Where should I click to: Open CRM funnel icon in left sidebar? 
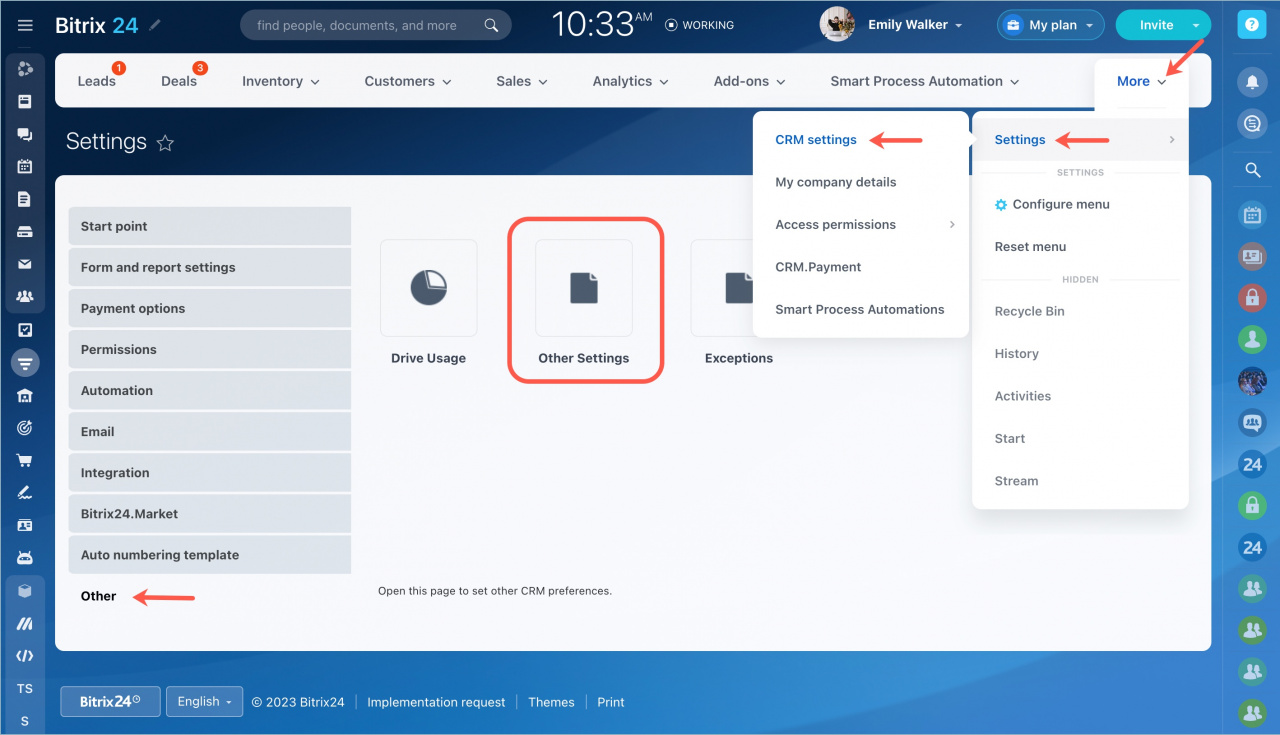[25, 362]
